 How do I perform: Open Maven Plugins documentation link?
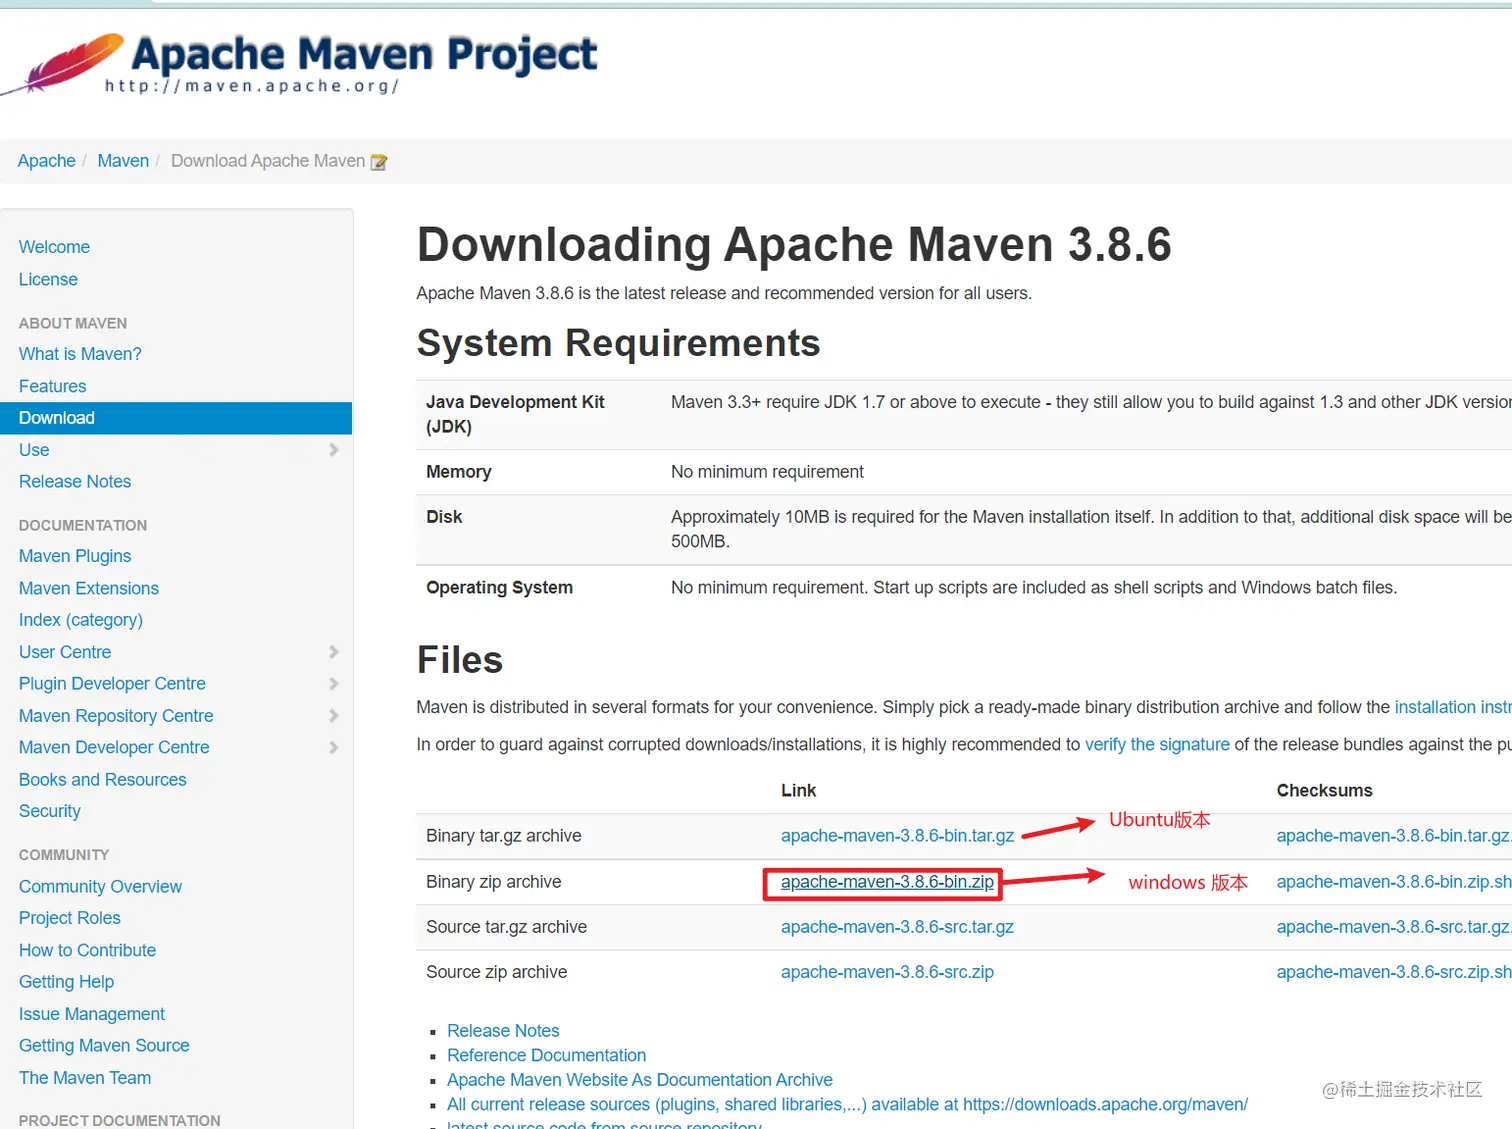click(x=75, y=556)
